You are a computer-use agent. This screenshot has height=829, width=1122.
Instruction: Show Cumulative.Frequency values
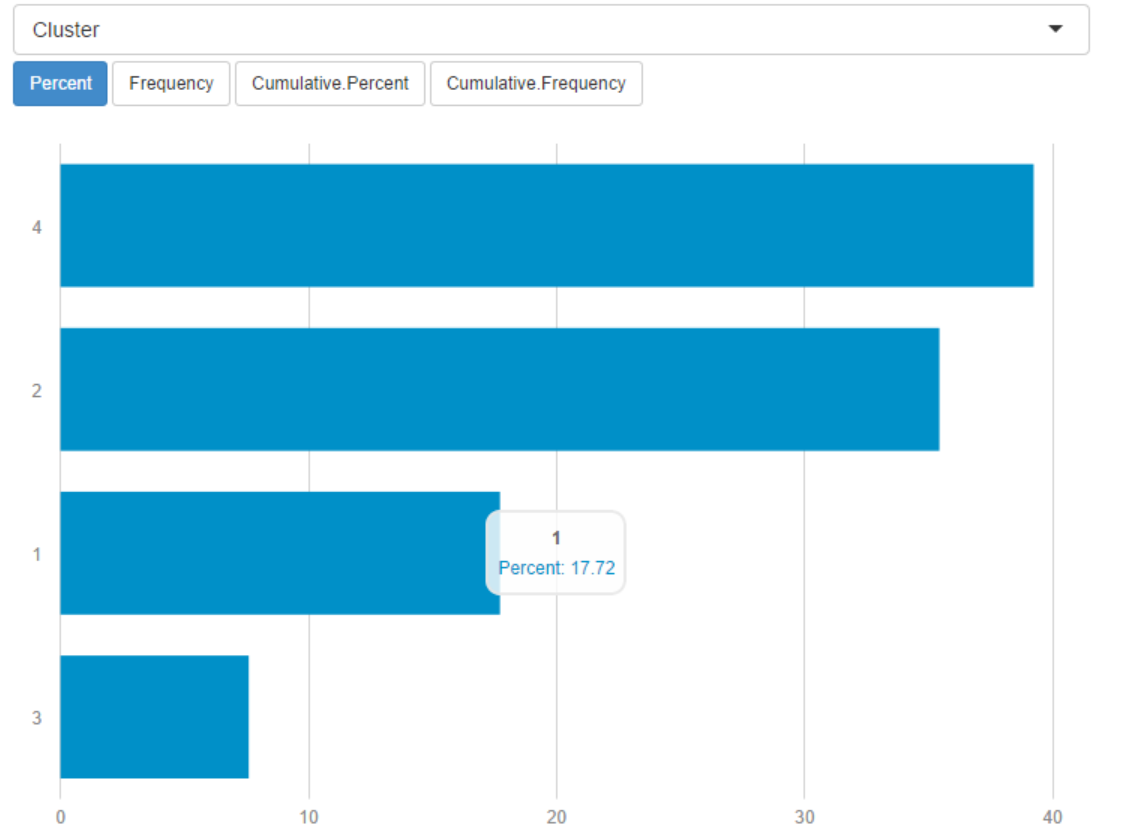tap(536, 84)
